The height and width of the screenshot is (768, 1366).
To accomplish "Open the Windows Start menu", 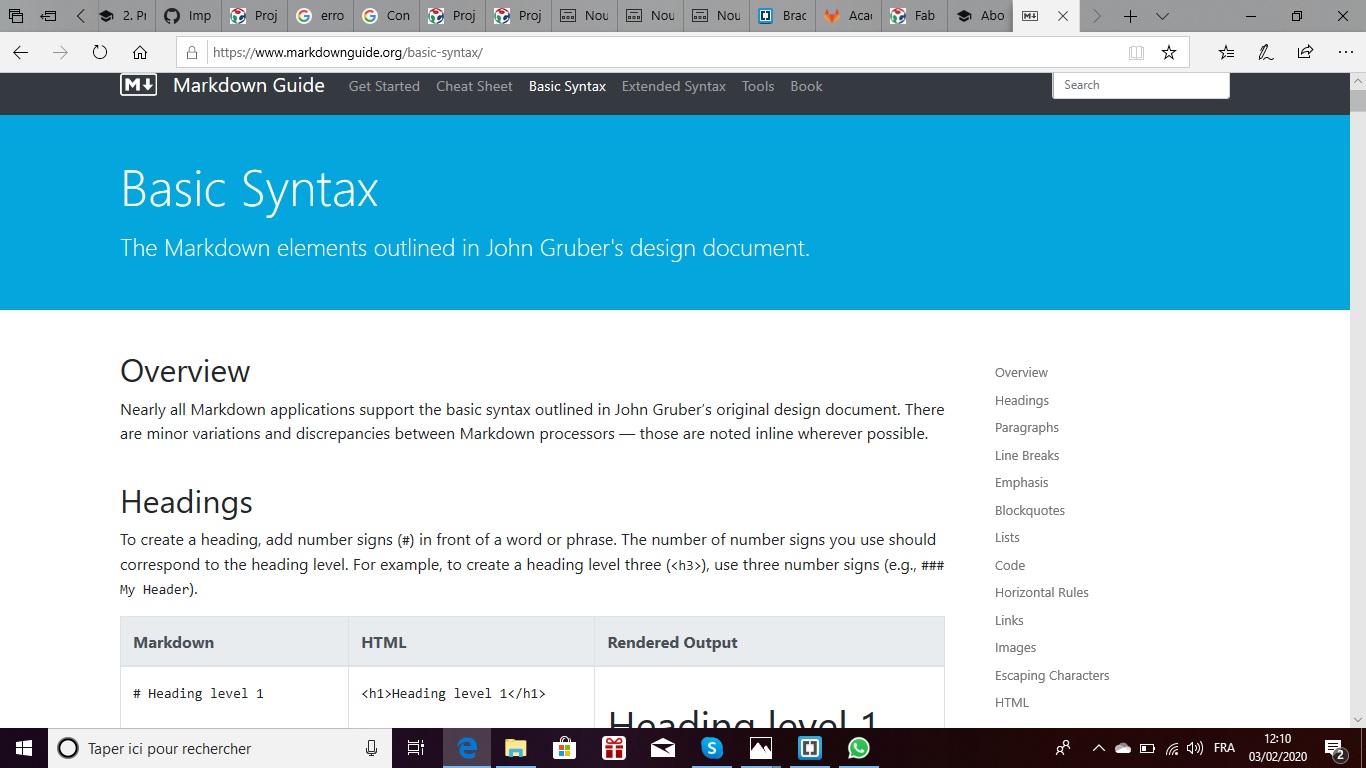I will 24,748.
